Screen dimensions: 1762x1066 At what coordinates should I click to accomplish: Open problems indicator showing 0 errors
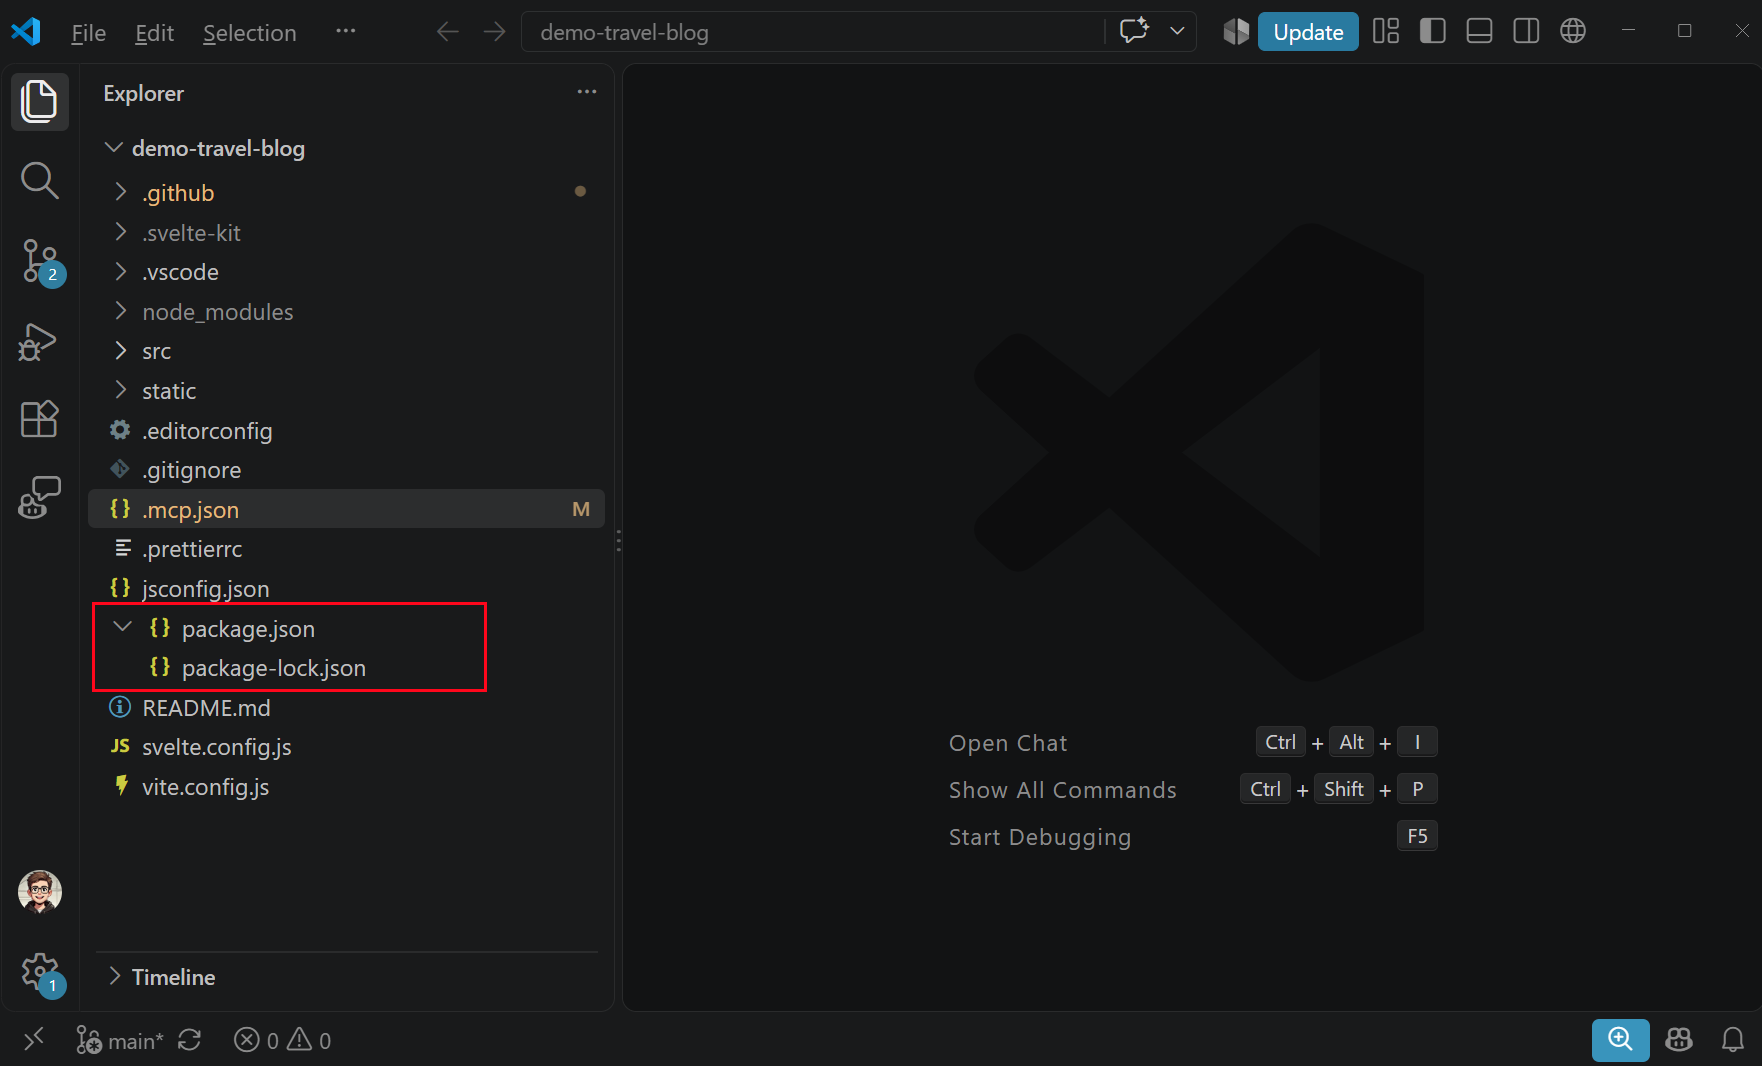pos(282,1041)
